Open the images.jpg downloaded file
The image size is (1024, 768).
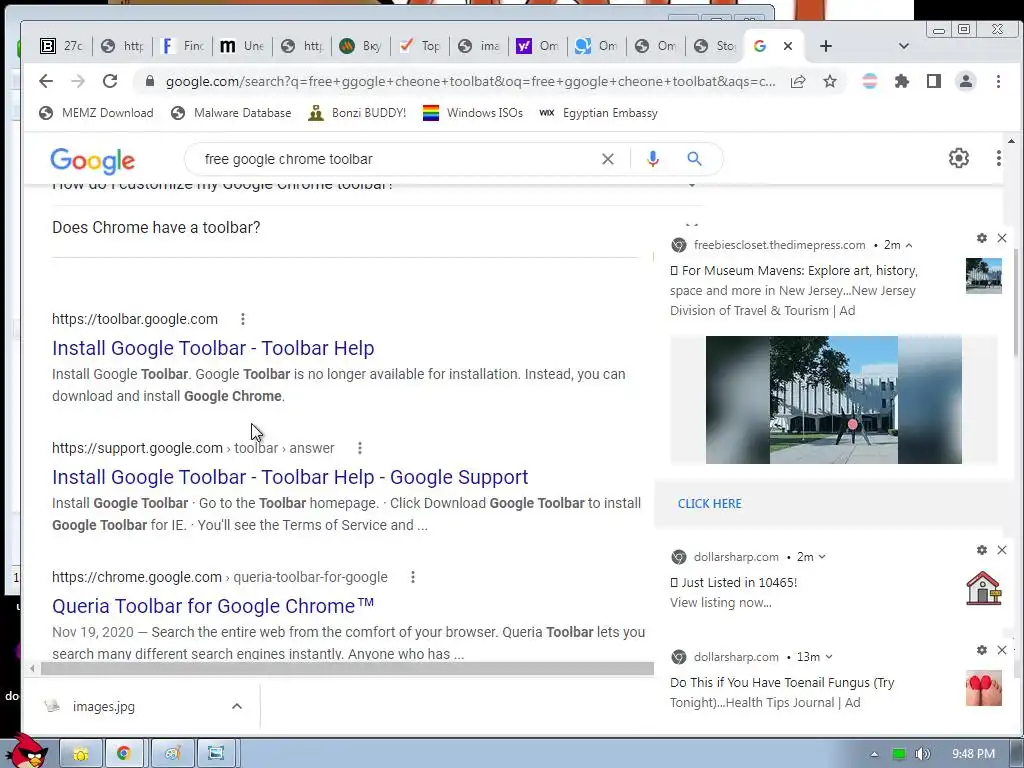pyautogui.click(x=103, y=707)
